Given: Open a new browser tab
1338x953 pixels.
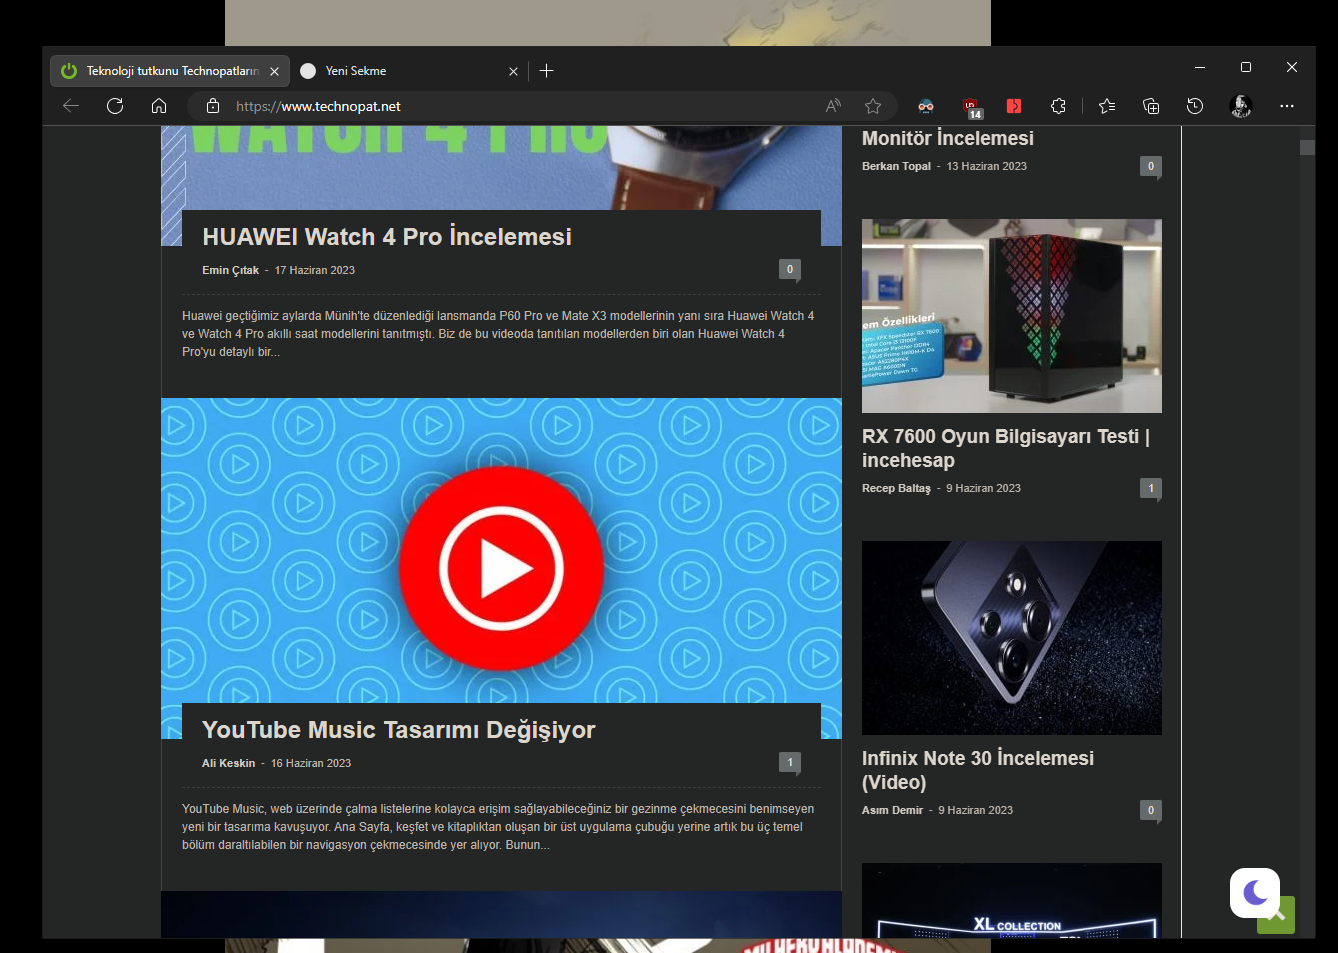Looking at the screenshot, I should (546, 71).
